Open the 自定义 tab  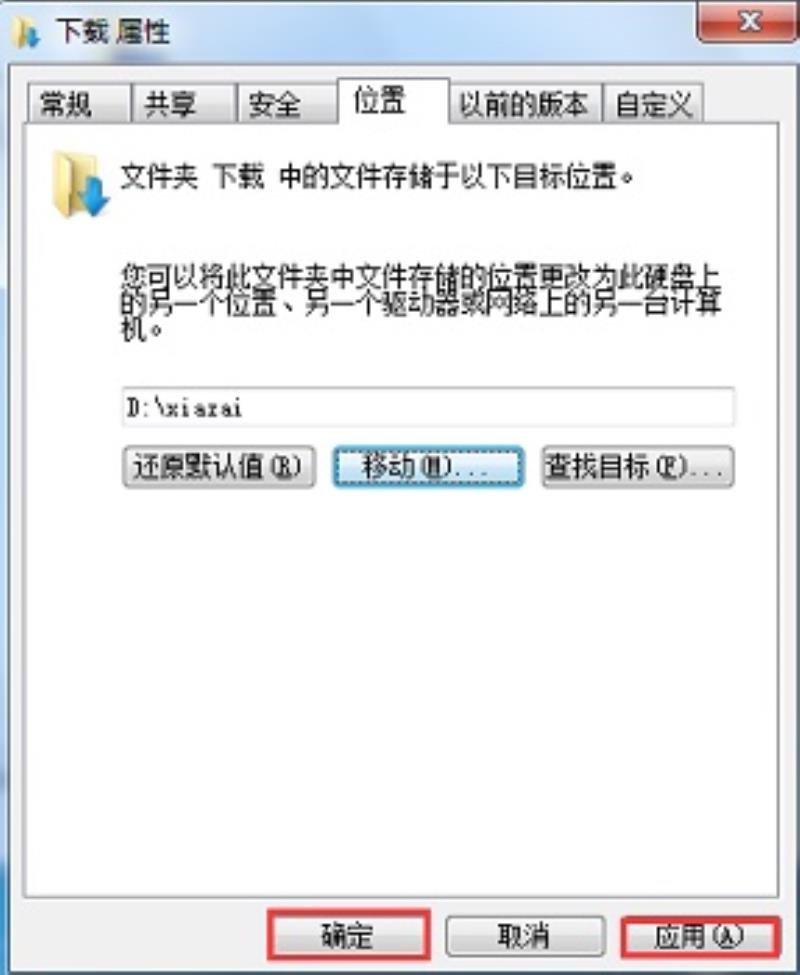tap(653, 103)
